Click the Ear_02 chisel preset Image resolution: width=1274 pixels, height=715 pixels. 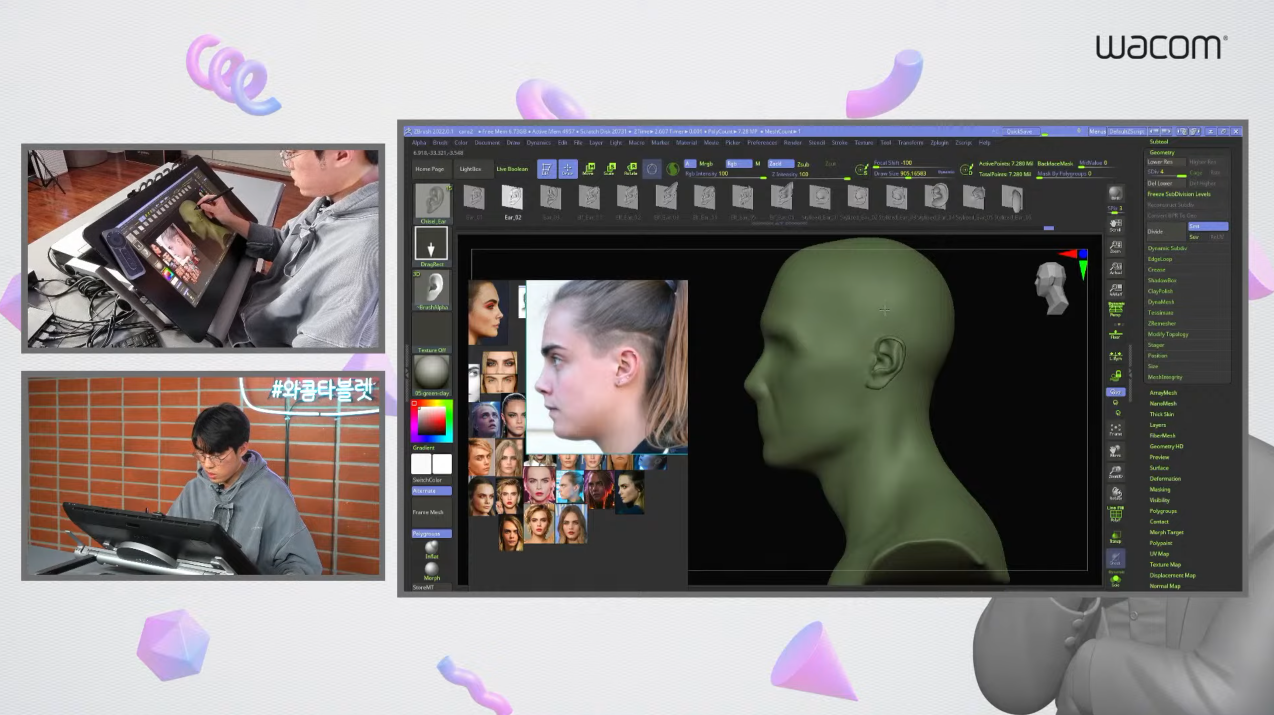(512, 200)
